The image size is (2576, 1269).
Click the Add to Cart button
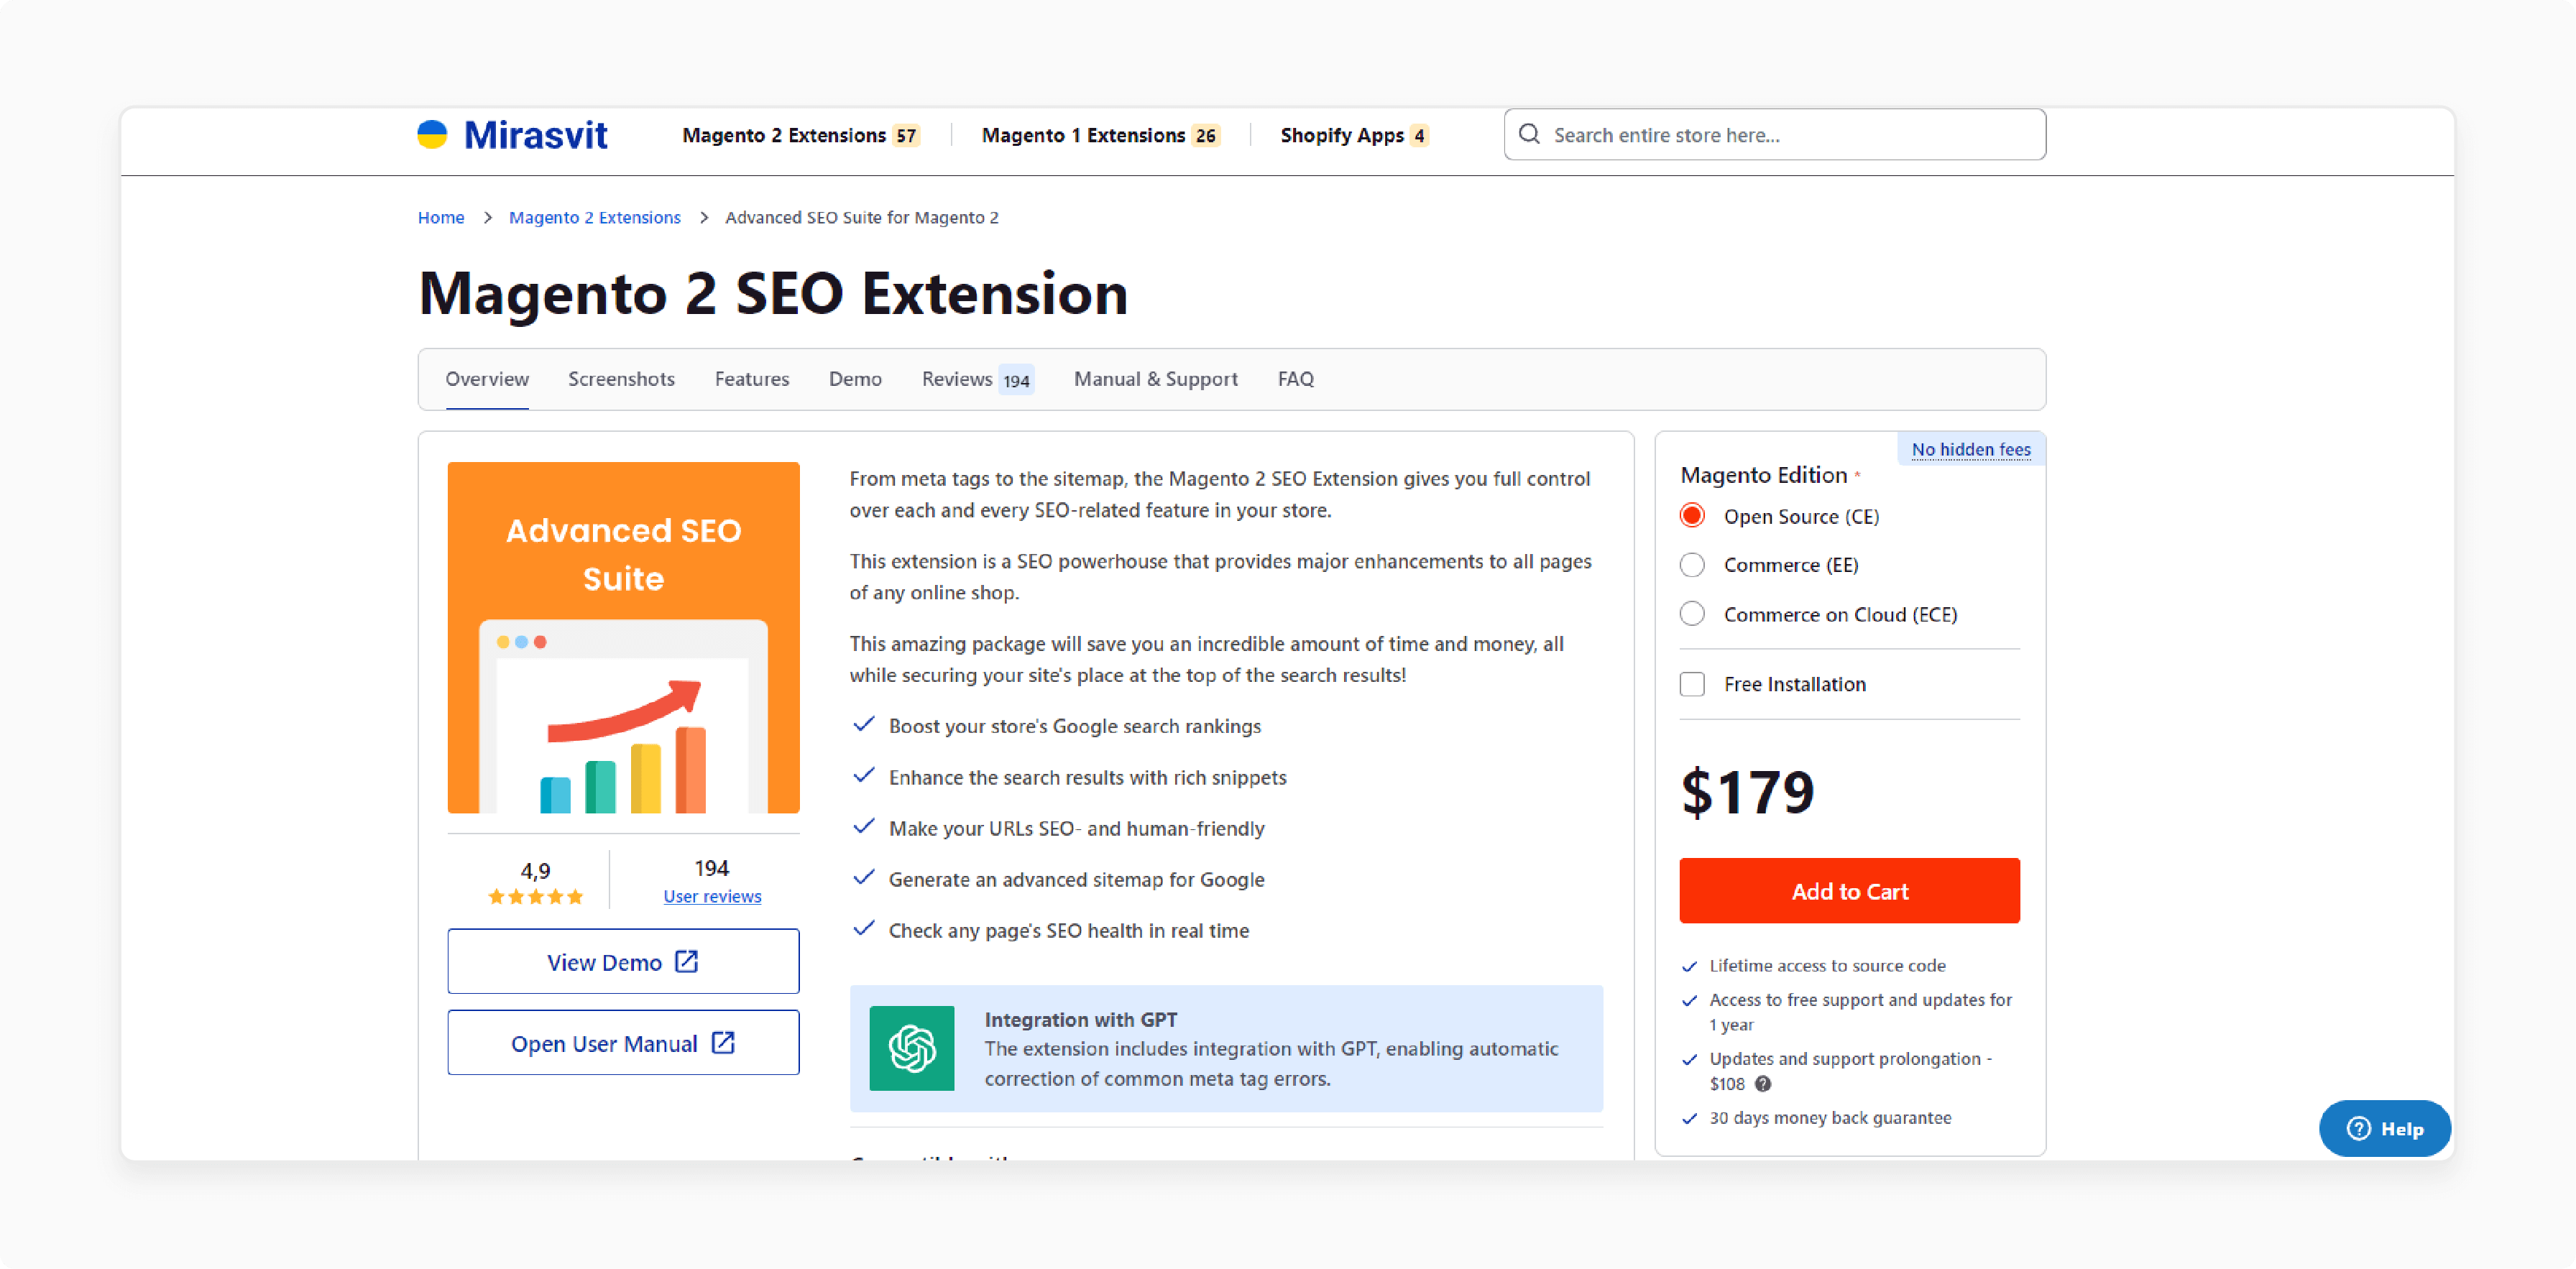point(1849,890)
